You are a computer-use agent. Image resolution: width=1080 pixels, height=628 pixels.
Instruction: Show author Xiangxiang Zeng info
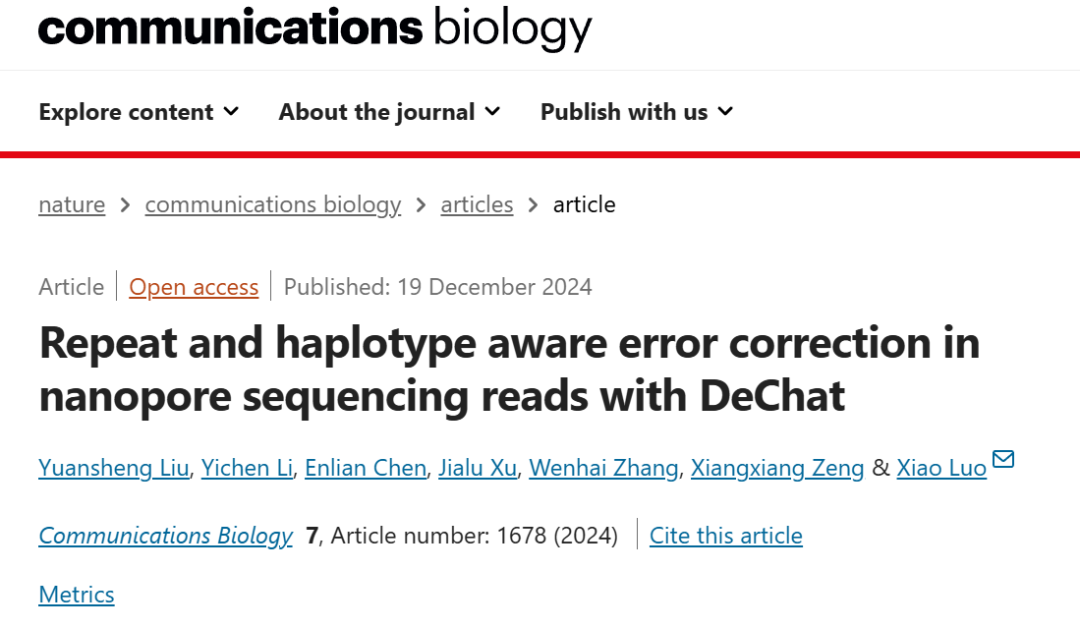point(778,468)
